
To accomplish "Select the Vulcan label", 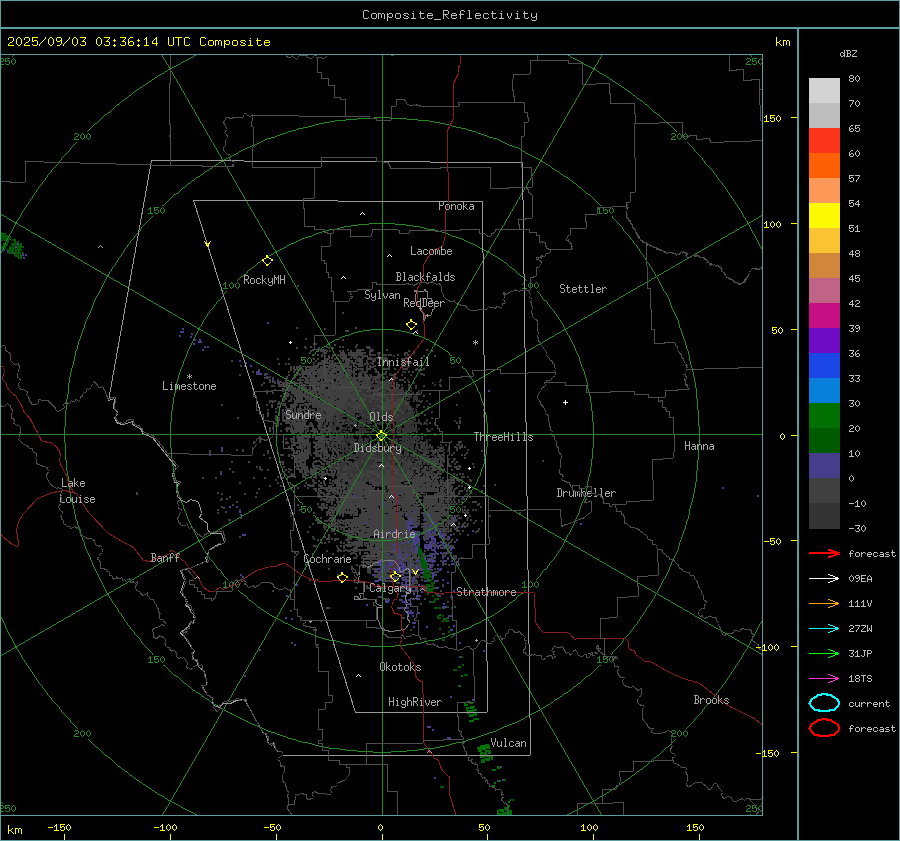I will [508, 743].
